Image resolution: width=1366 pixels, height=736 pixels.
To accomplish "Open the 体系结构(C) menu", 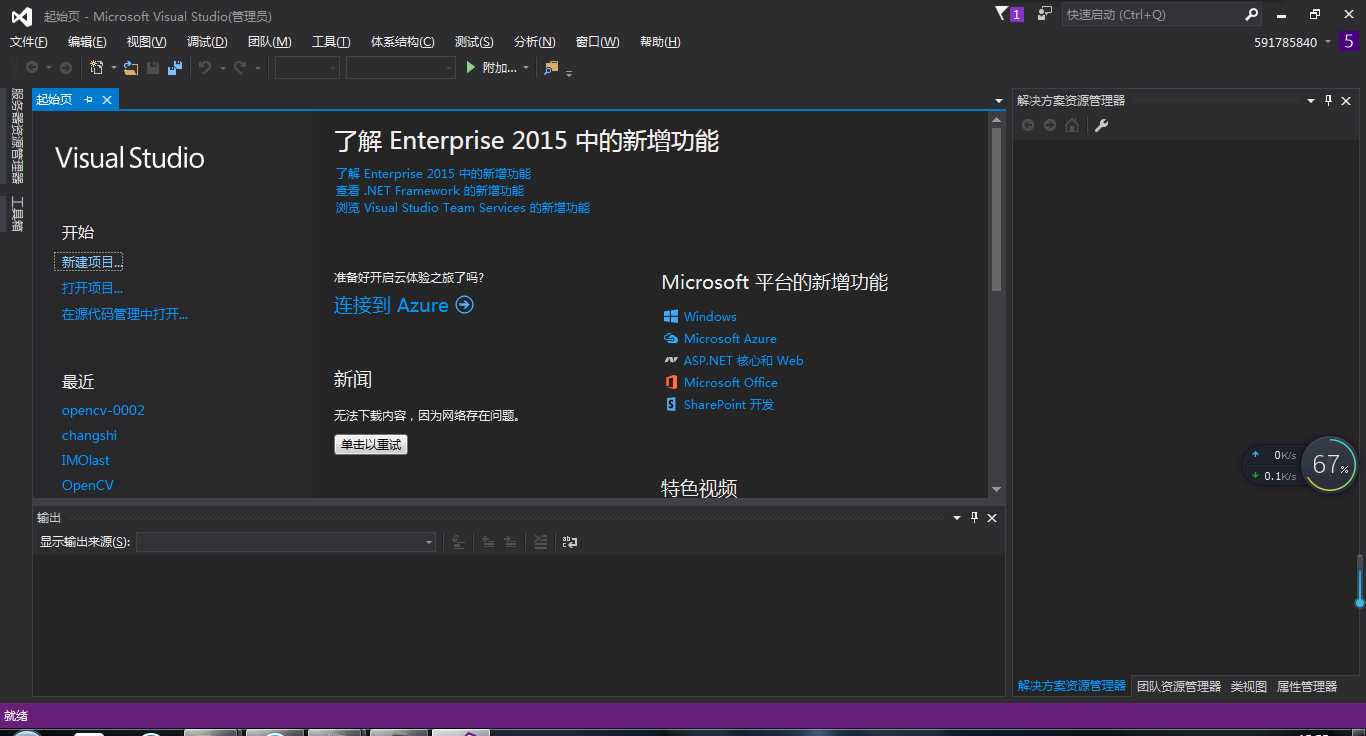I will coord(403,42).
